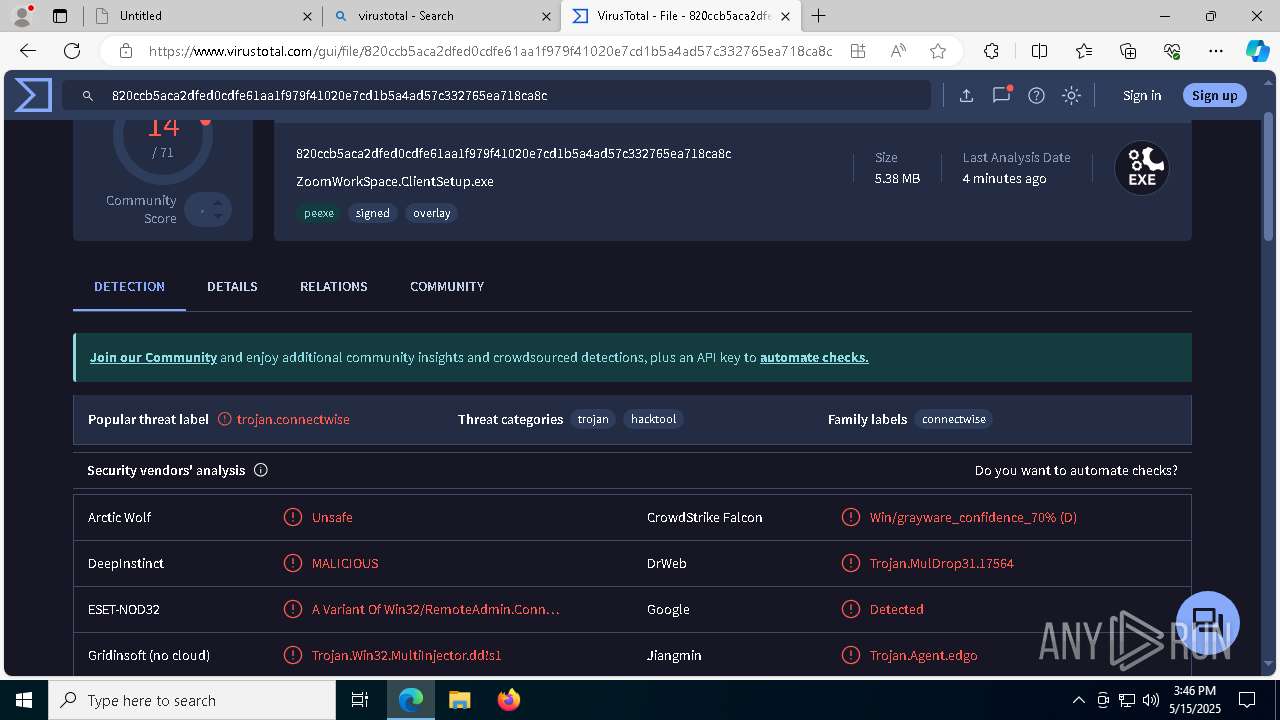1280x720 pixels.
Task: Vote up community score arrow
Action: point(217,203)
